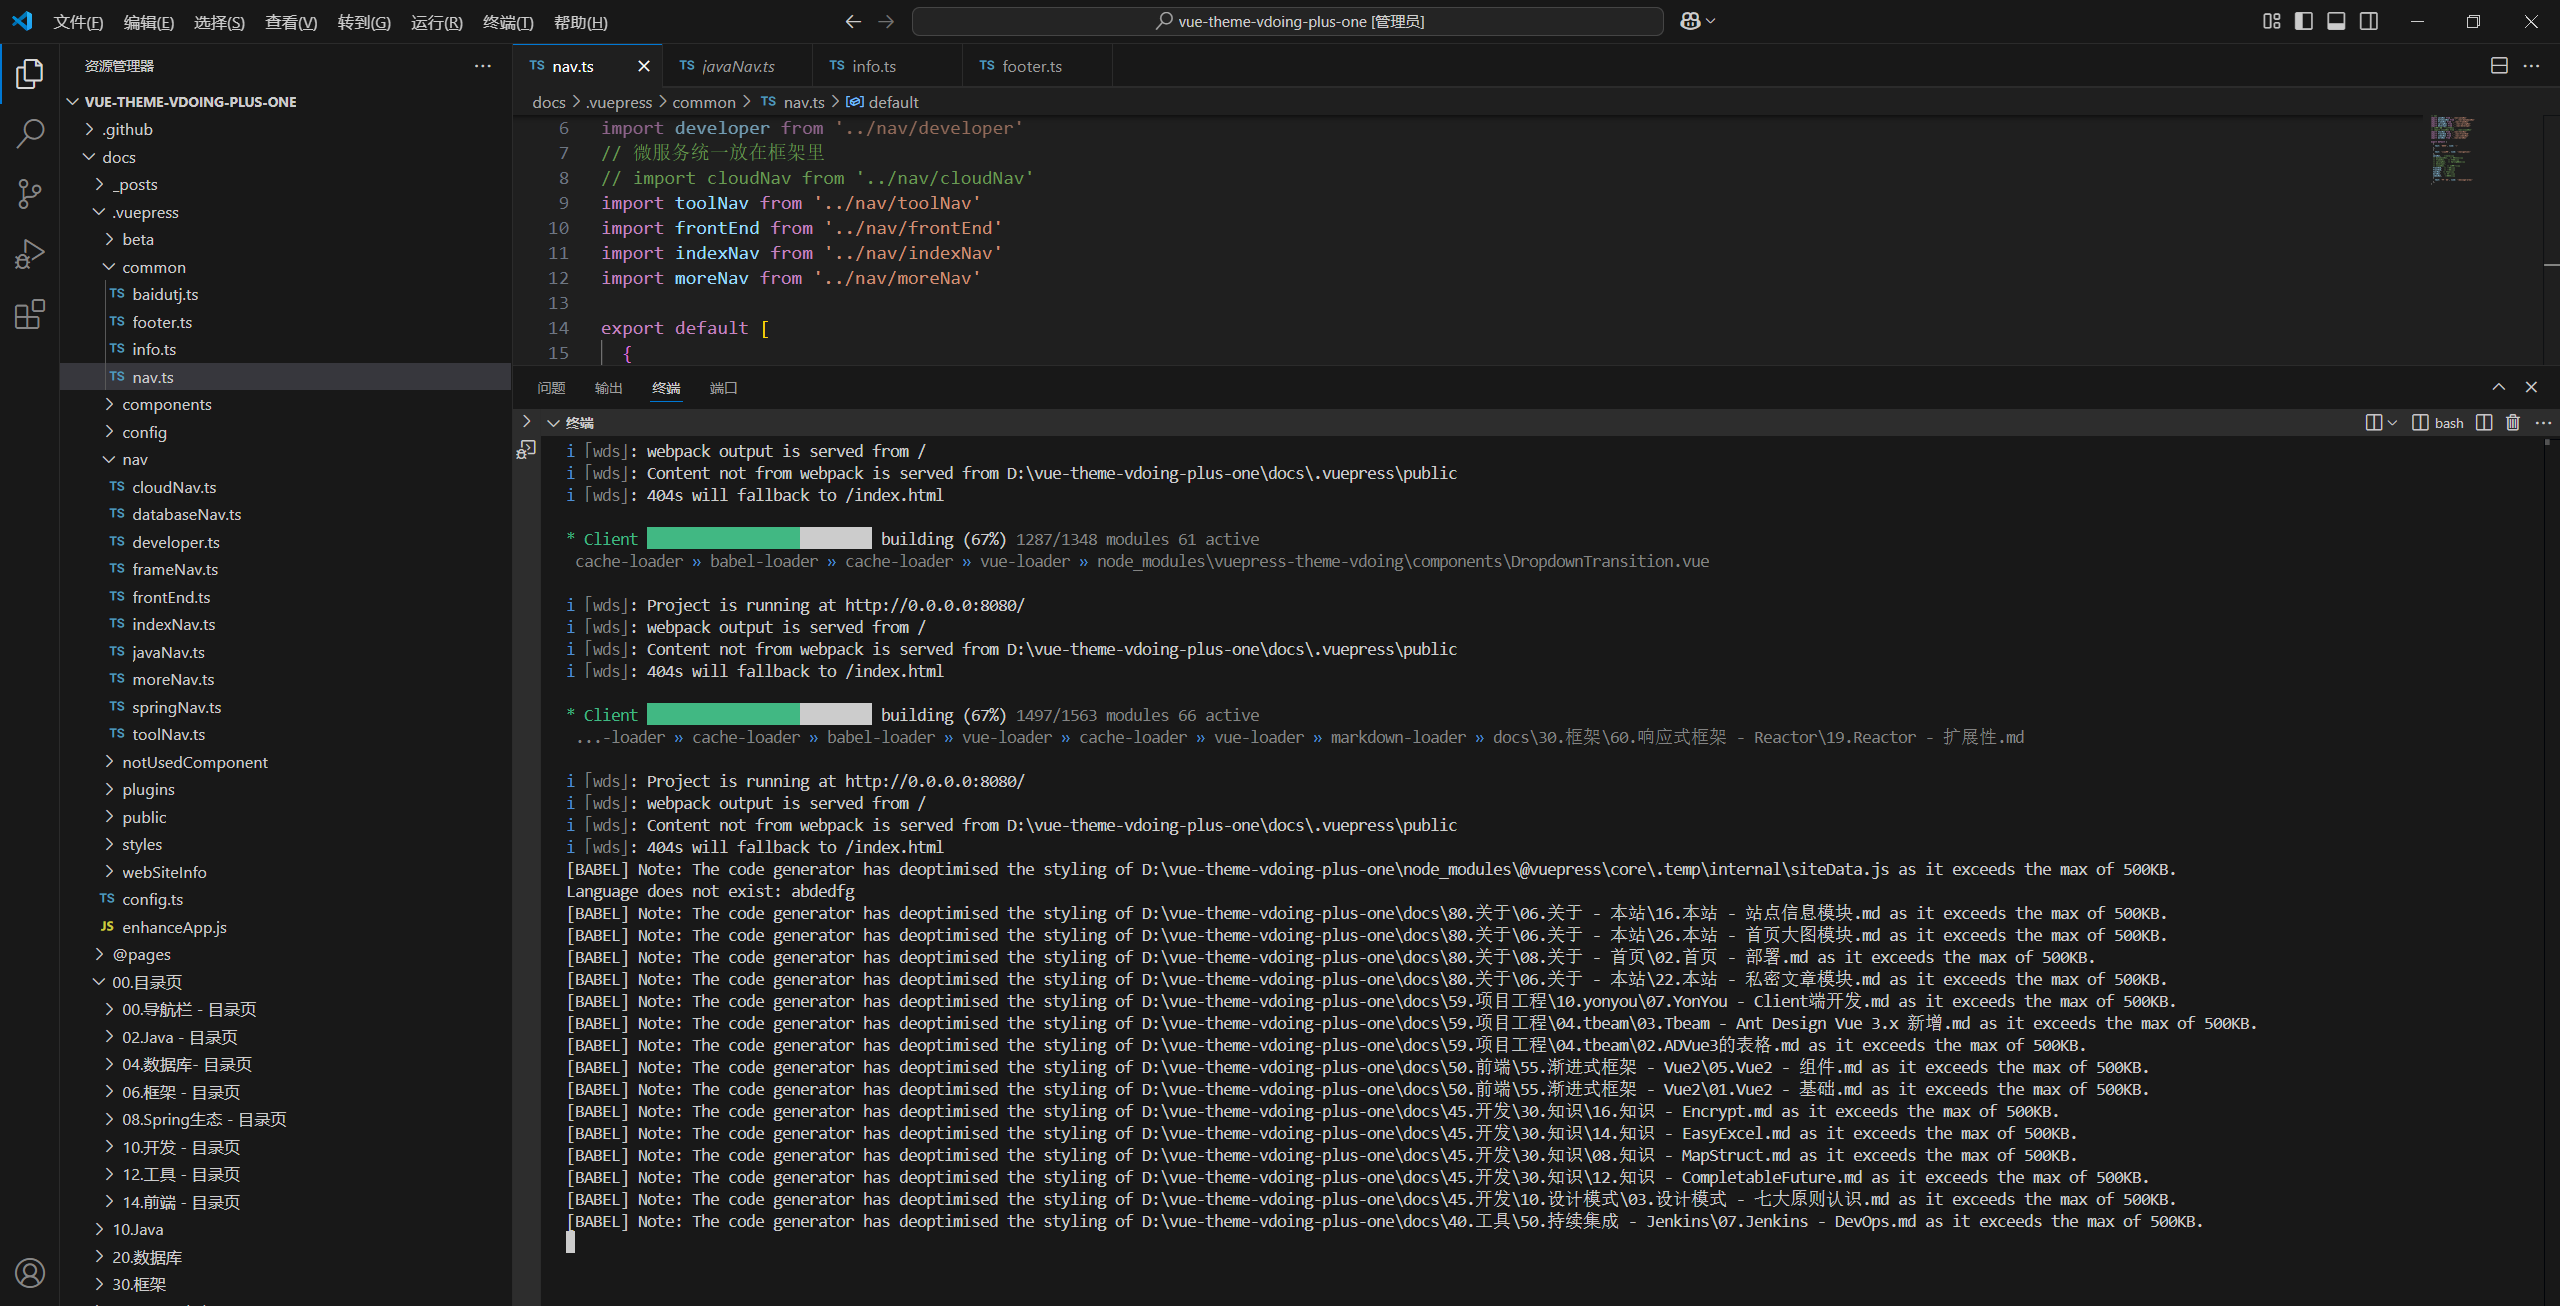The width and height of the screenshot is (2560, 1306).
Task: Switch to the 问题 panel tab
Action: 551,388
